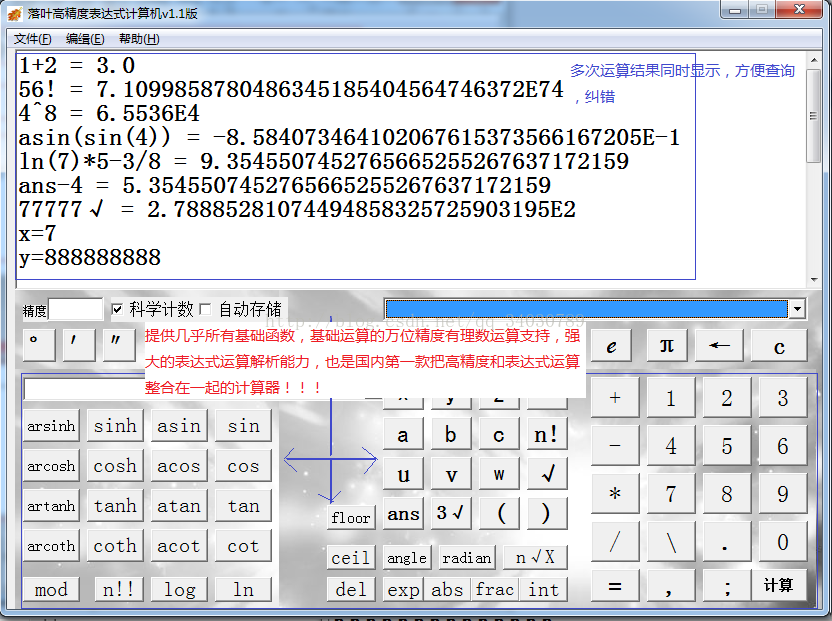Screen dimensions: 832x621
Task: Click the angle mode button
Action: (408, 557)
